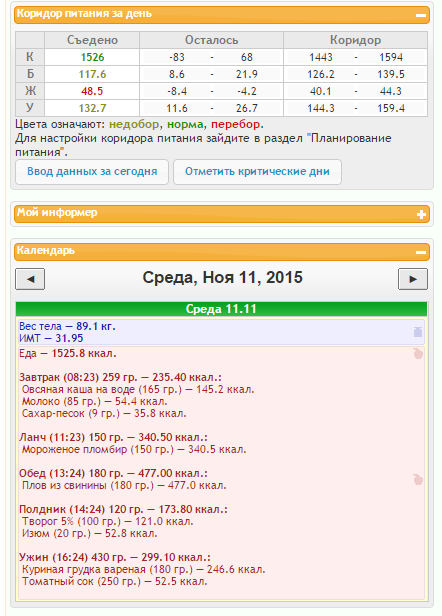Click the red fat value 48.5
442x616 pixels.
[92, 91]
